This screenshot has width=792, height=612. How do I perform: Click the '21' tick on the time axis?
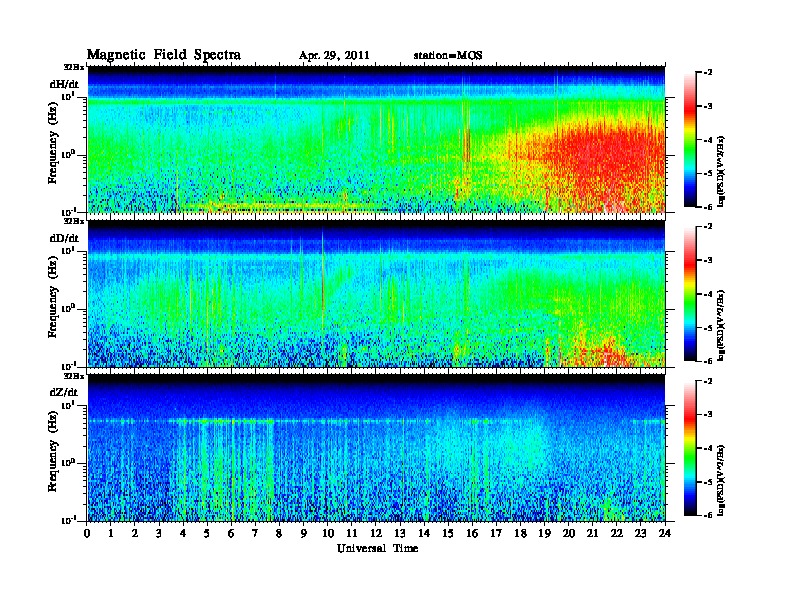pyautogui.click(x=592, y=533)
